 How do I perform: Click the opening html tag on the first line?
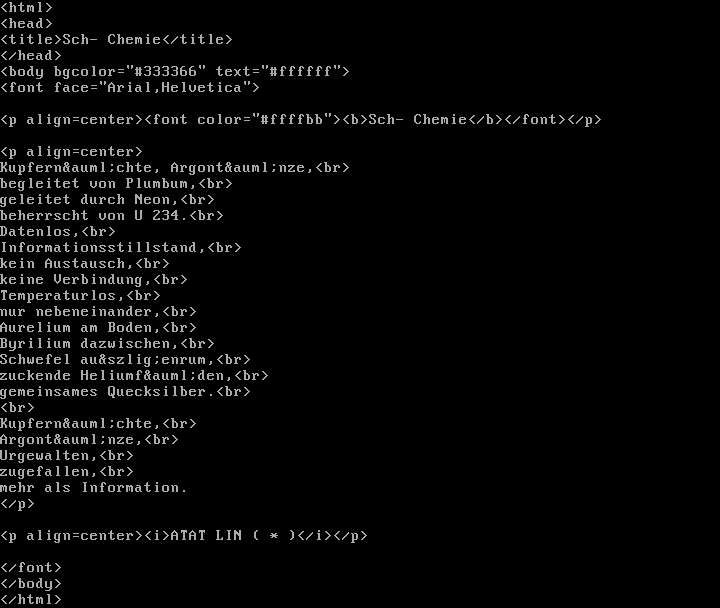point(26,8)
